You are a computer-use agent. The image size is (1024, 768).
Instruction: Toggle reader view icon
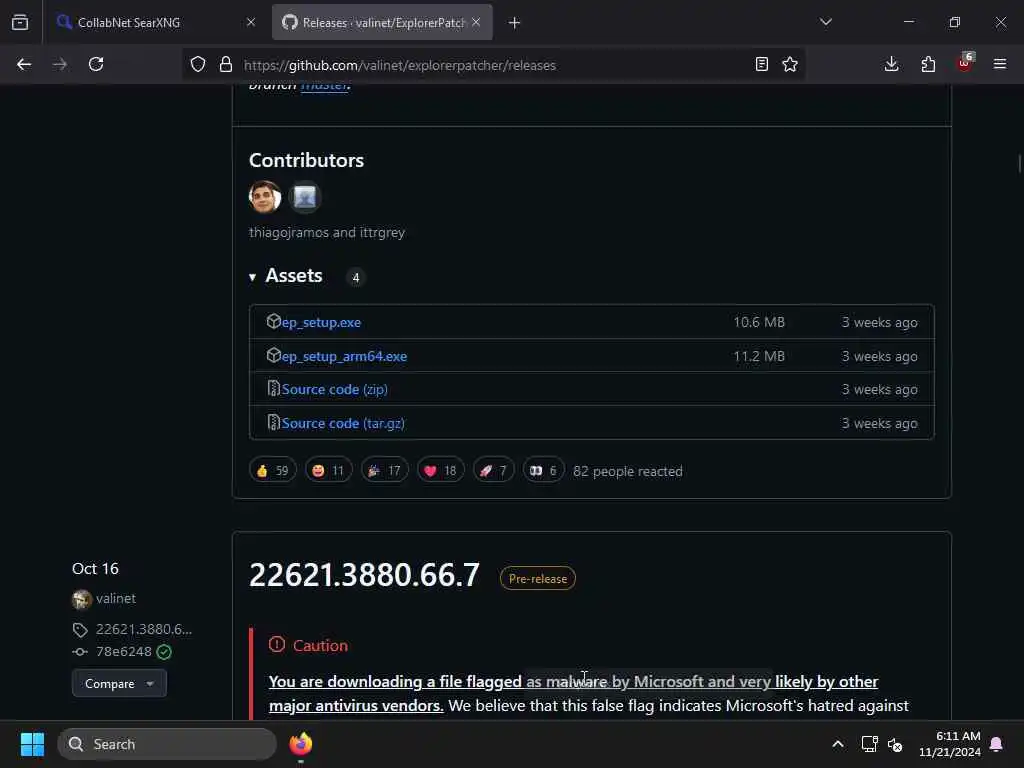(761, 64)
